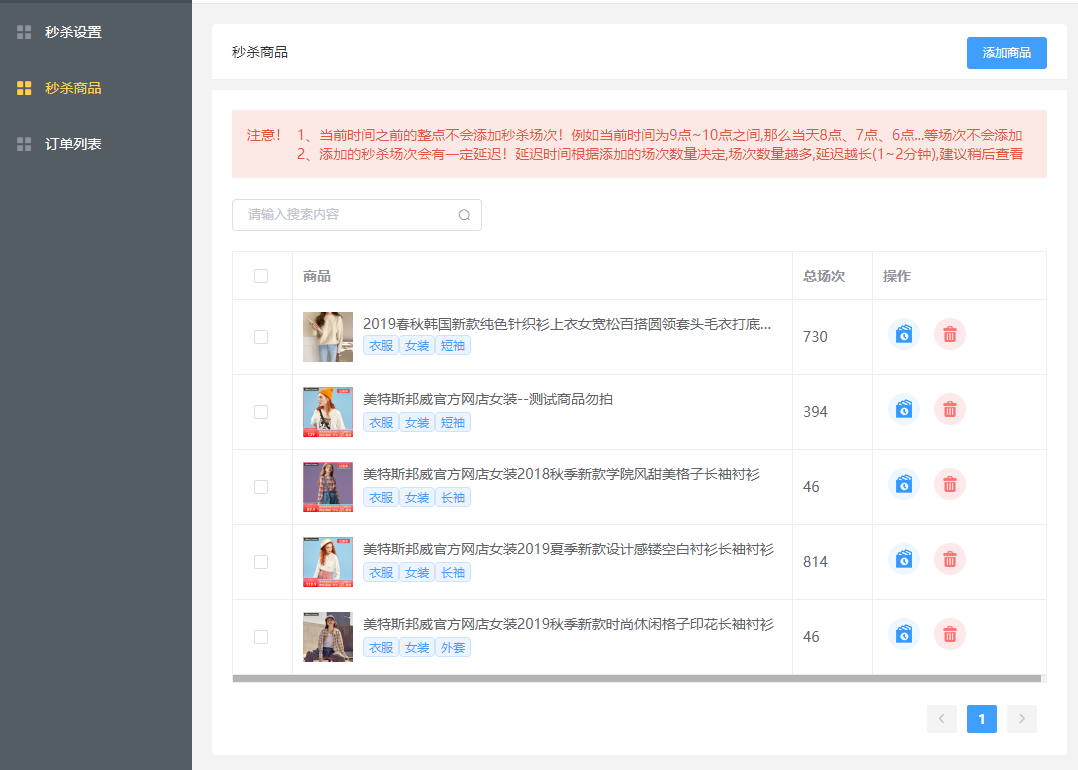Click the grid icon beside 秒杀设置
1078x770 pixels.
[24, 32]
